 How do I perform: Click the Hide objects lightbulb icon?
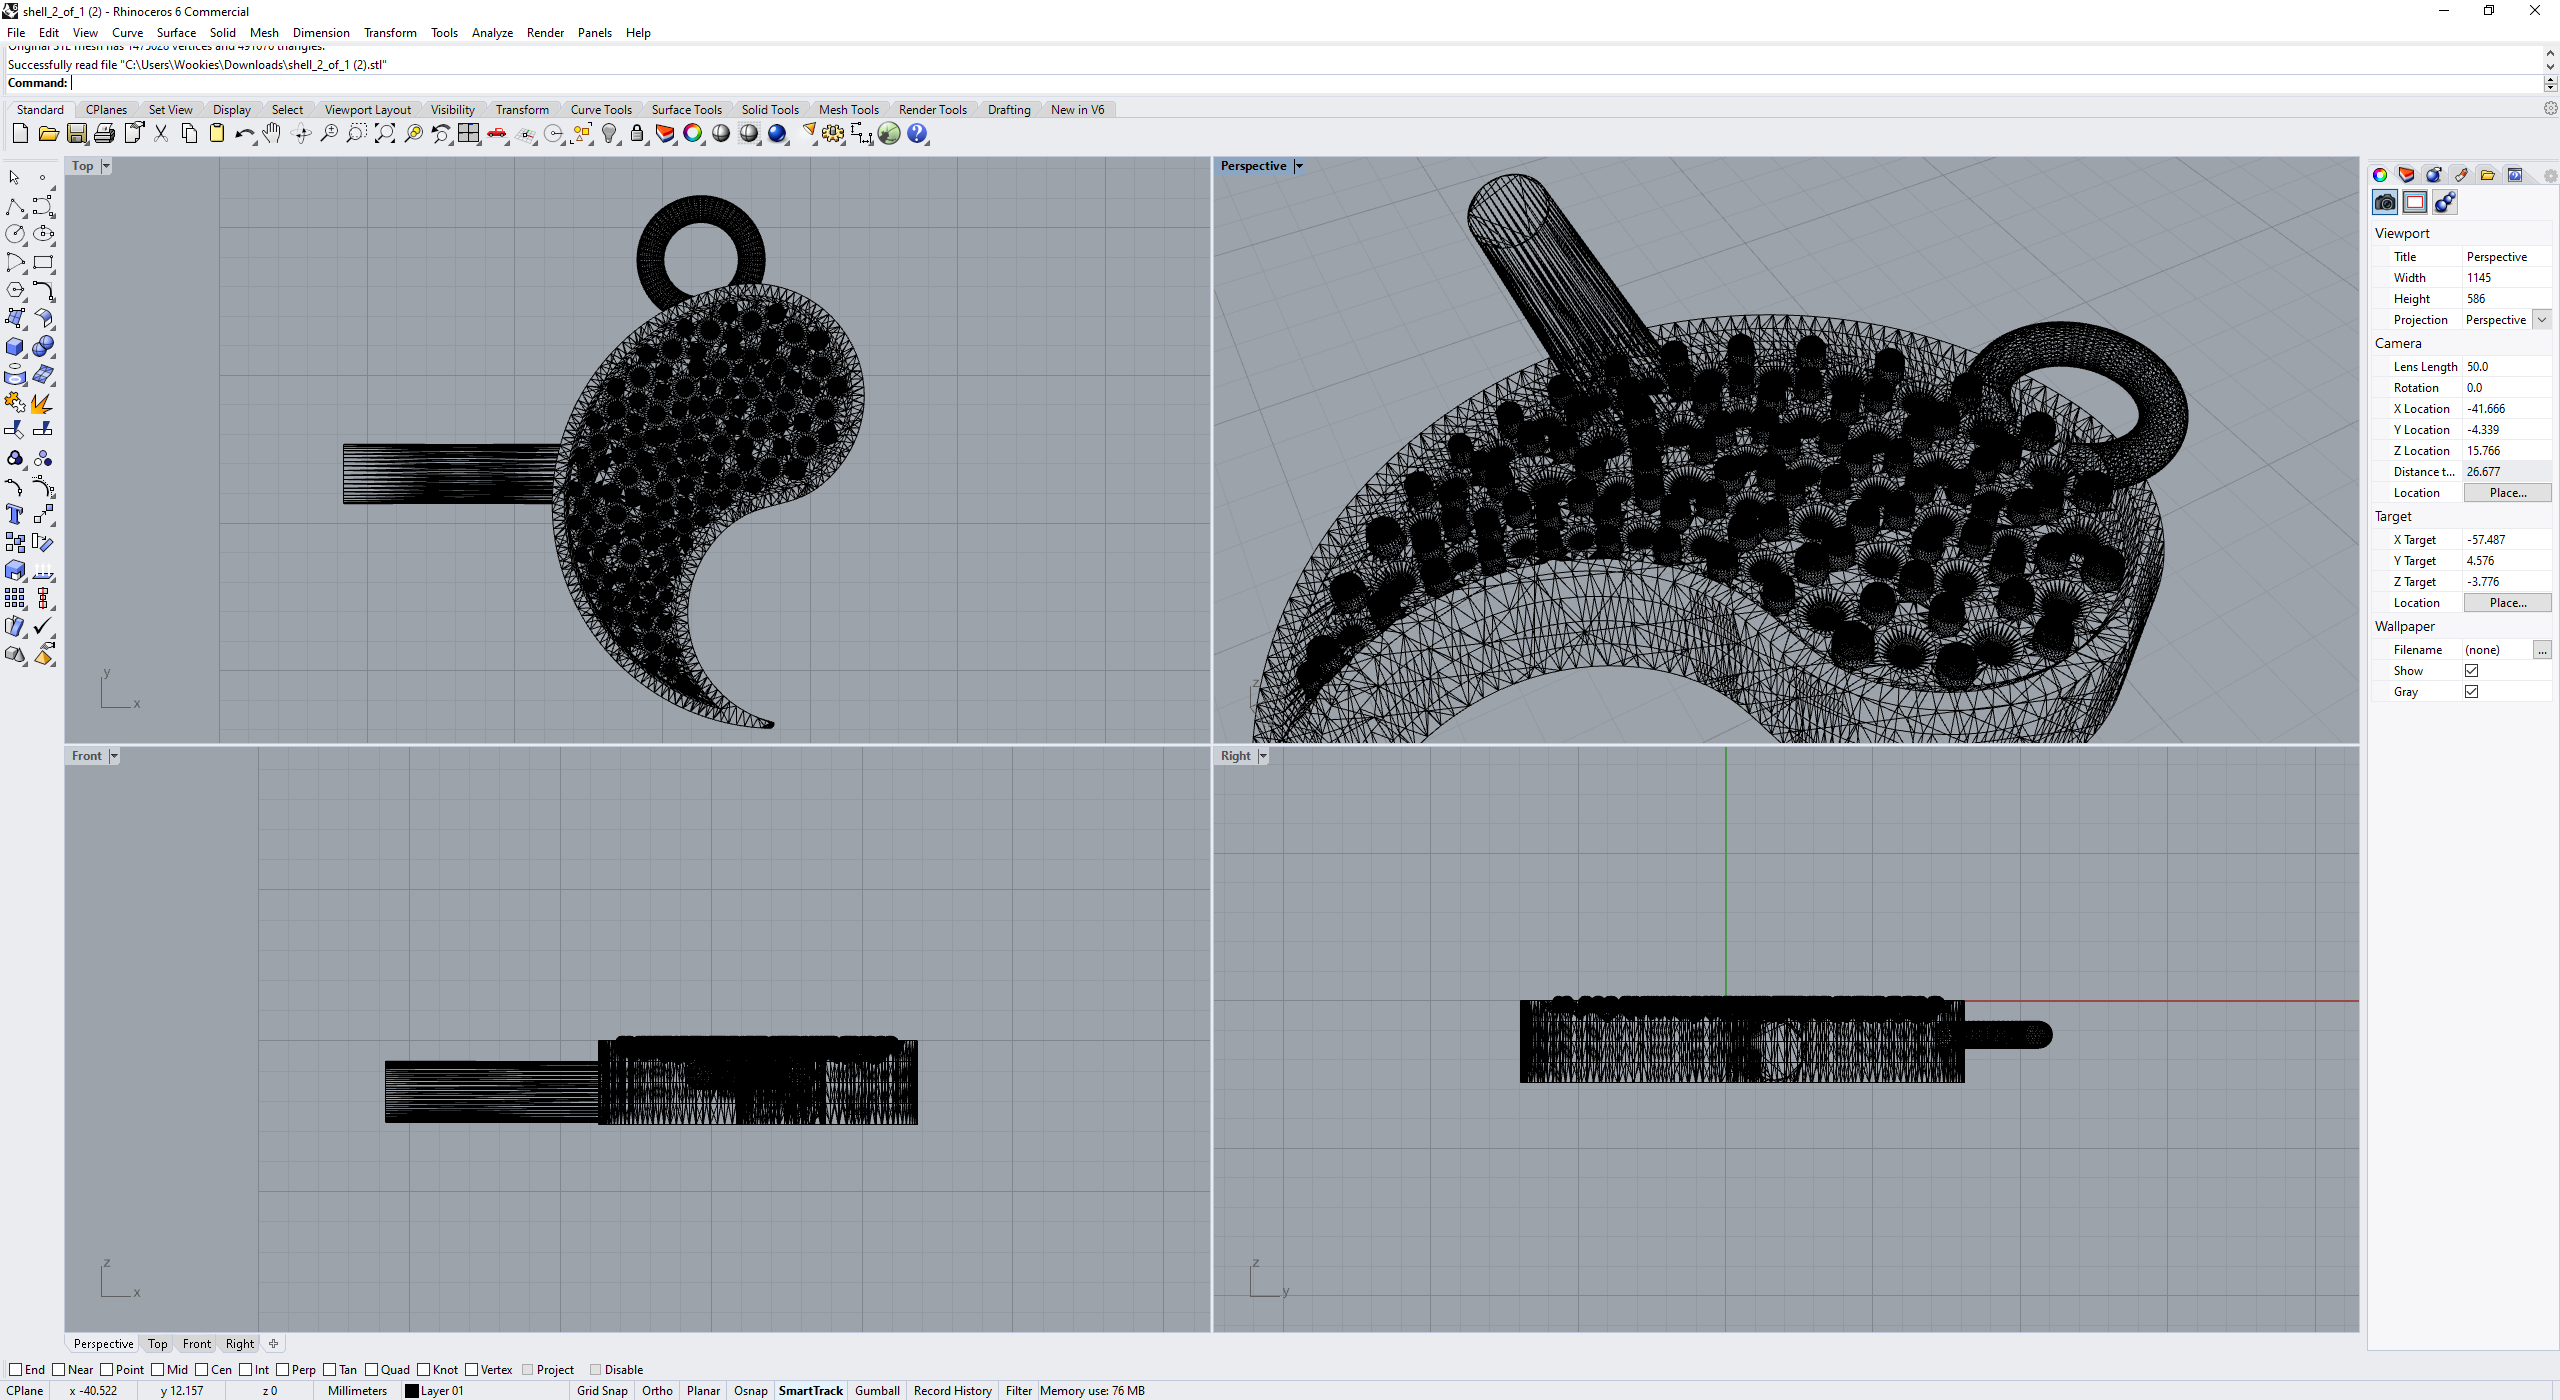609,134
